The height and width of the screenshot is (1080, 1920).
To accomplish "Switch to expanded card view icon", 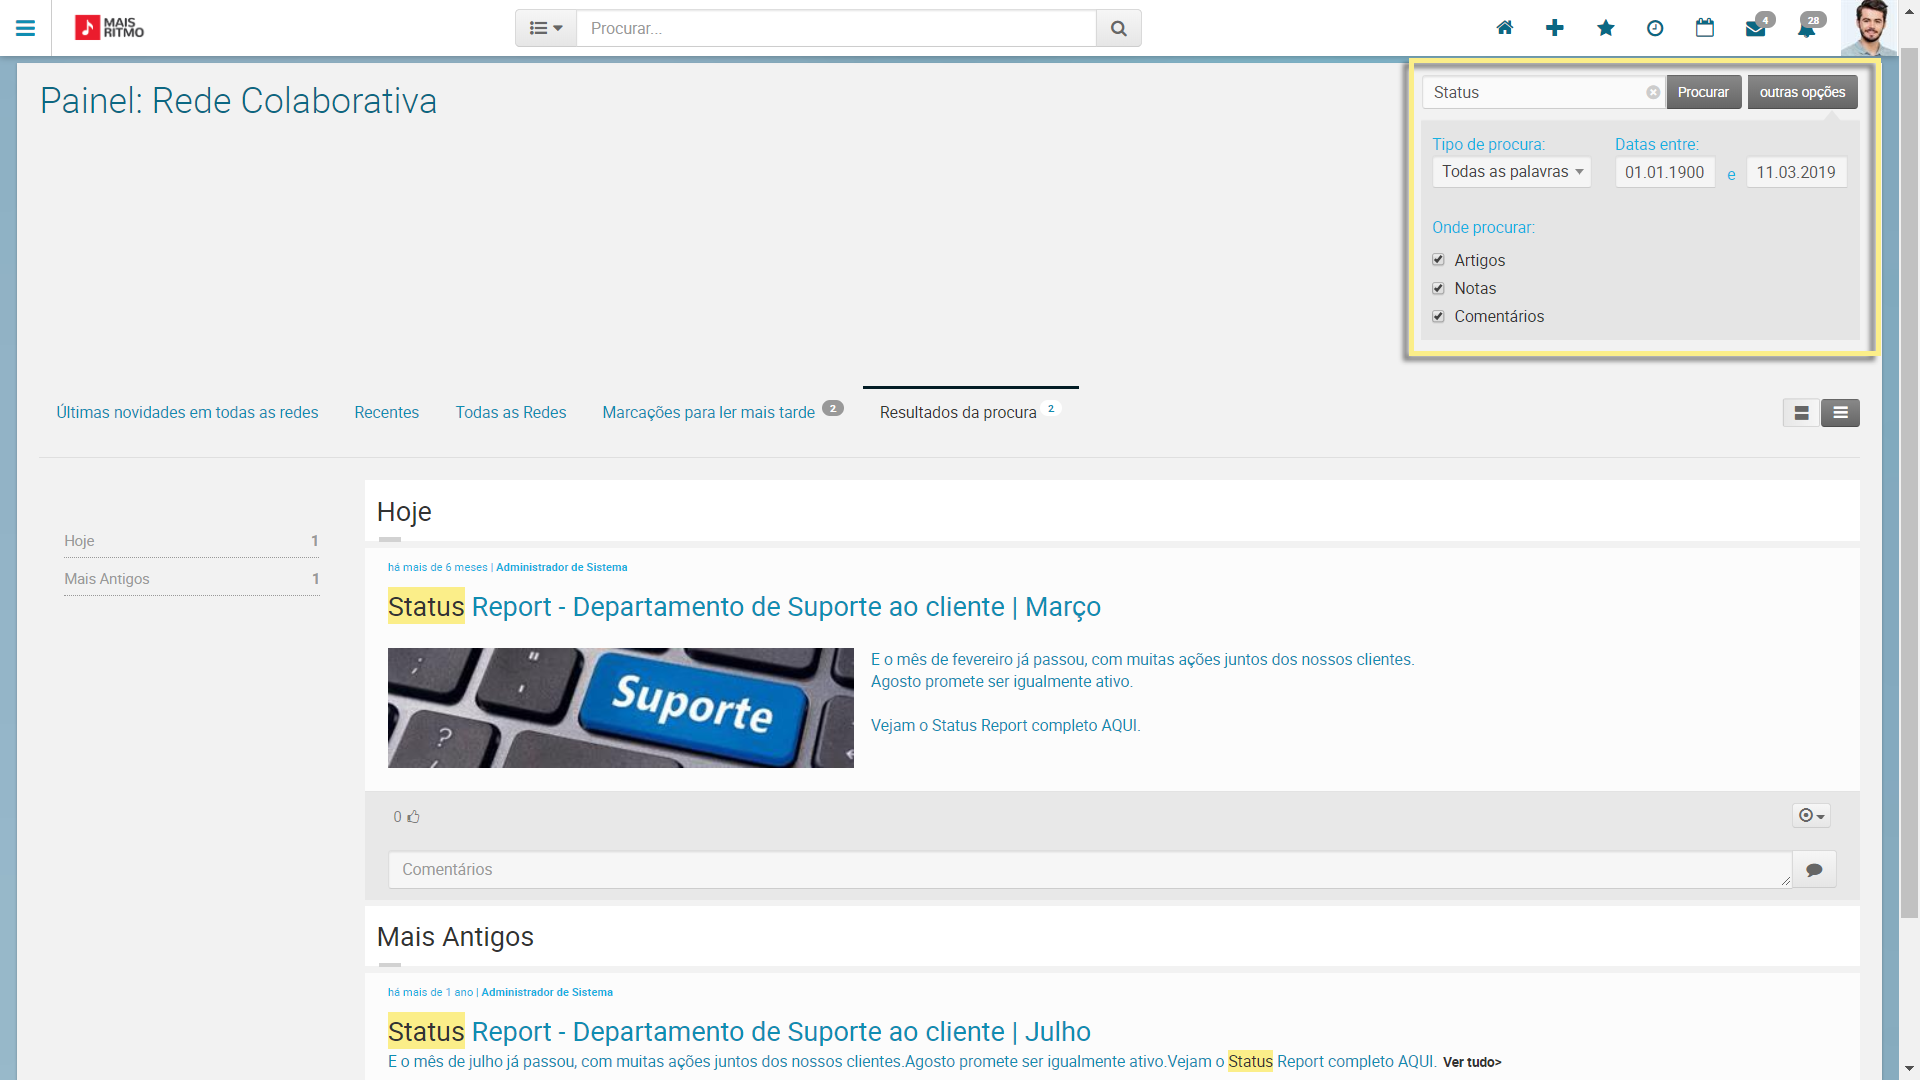I will tap(1801, 413).
